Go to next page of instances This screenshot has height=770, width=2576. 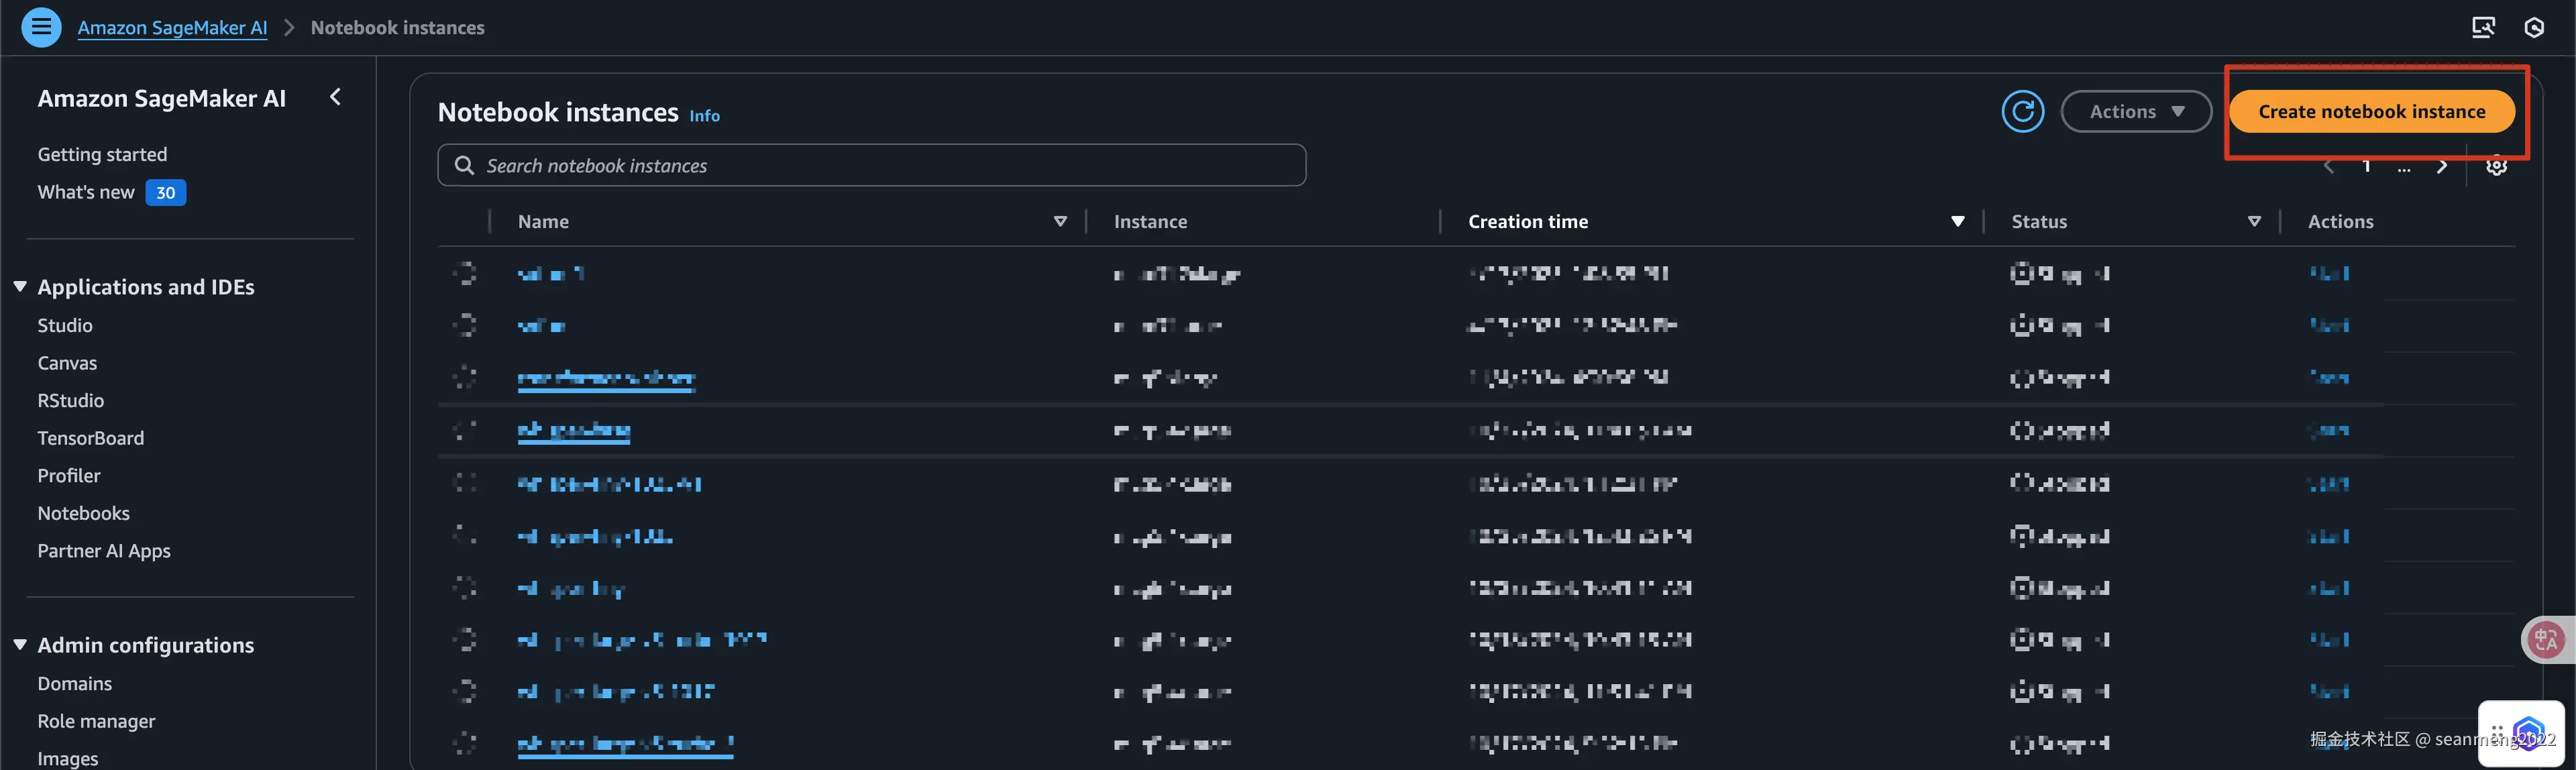click(x=2442, y=166)
